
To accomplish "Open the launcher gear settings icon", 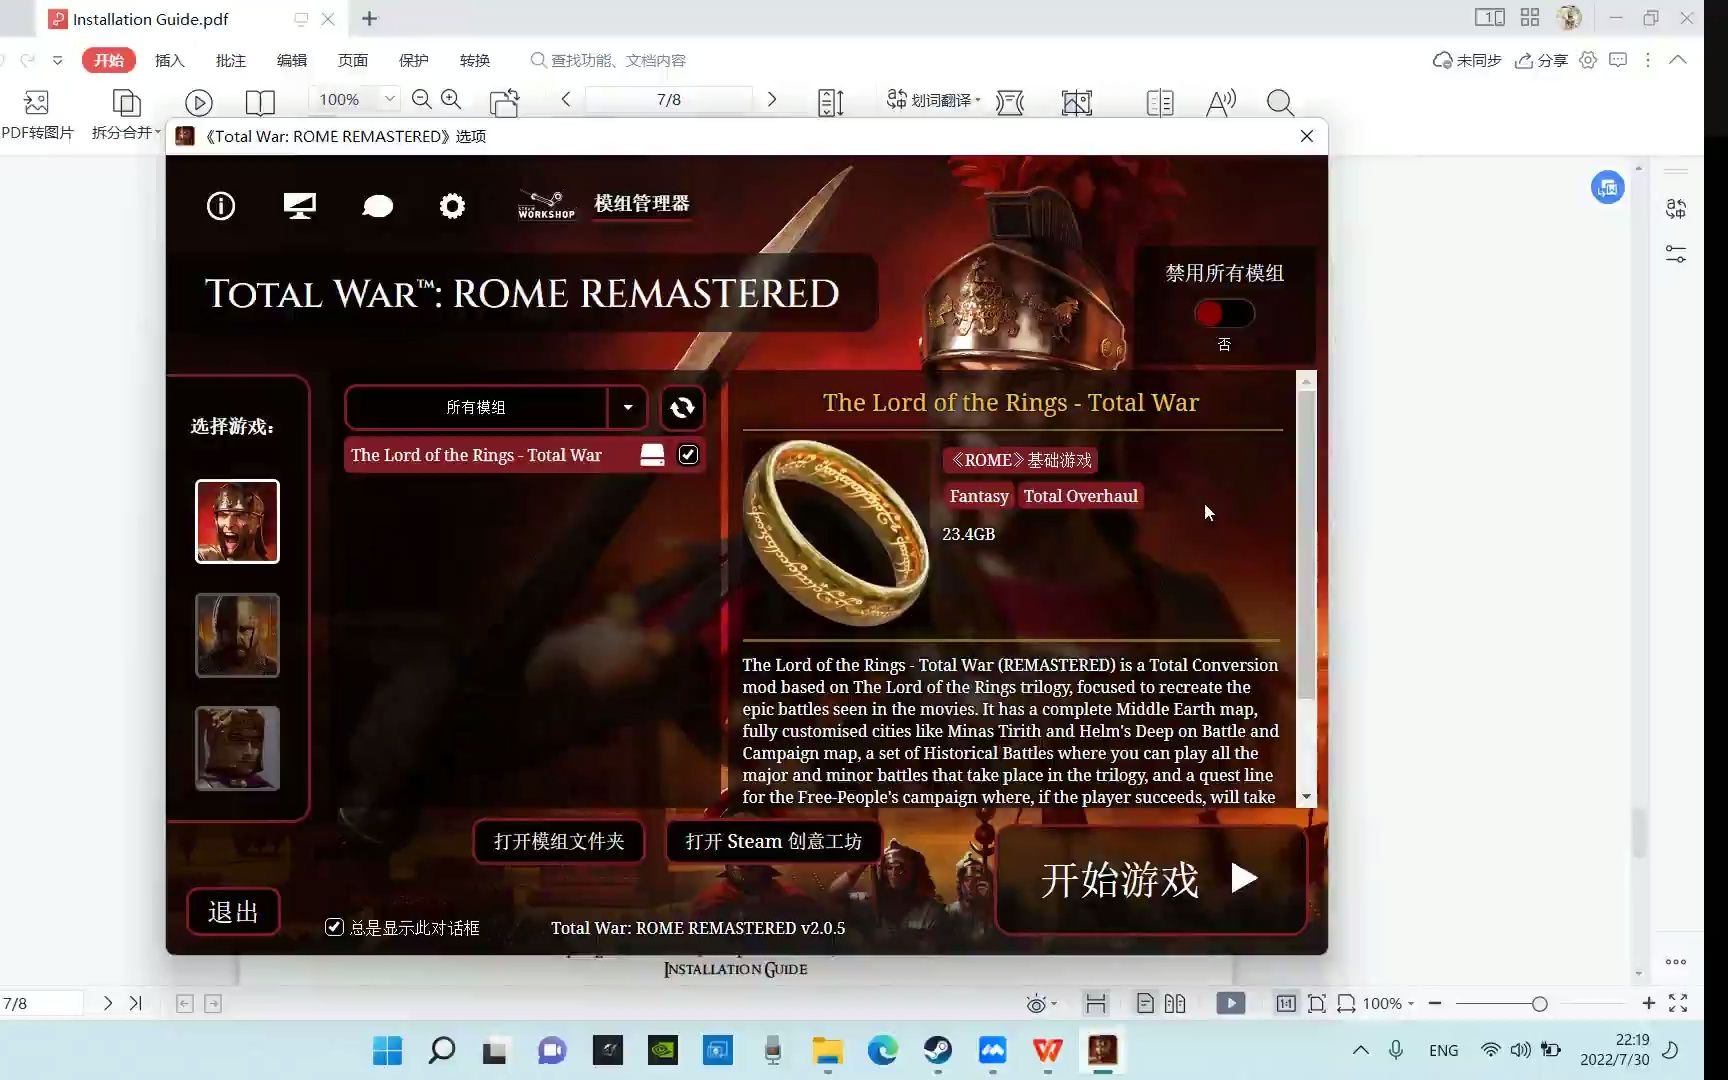I will click(x=452, y=206).
